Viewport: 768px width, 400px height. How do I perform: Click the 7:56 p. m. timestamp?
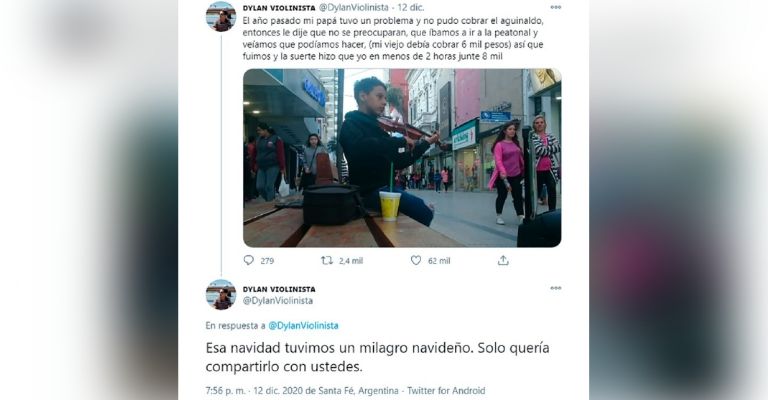(x=226, y=391)
